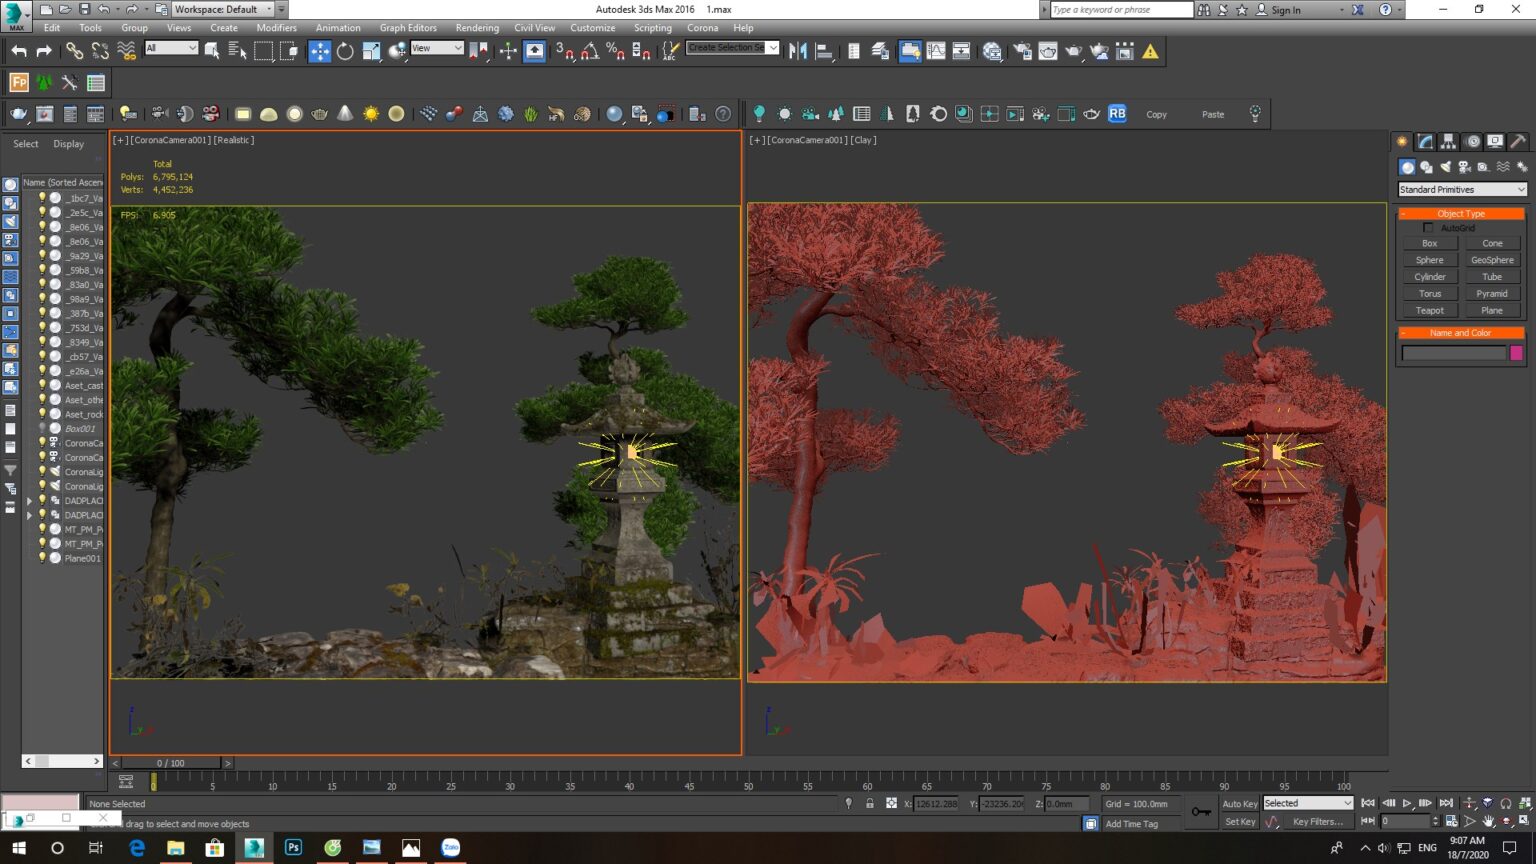The height and width of the screenshot is (864, 1536).
Task: Click the Corona Sun icon in the toolbar
Action: (371, 114)
